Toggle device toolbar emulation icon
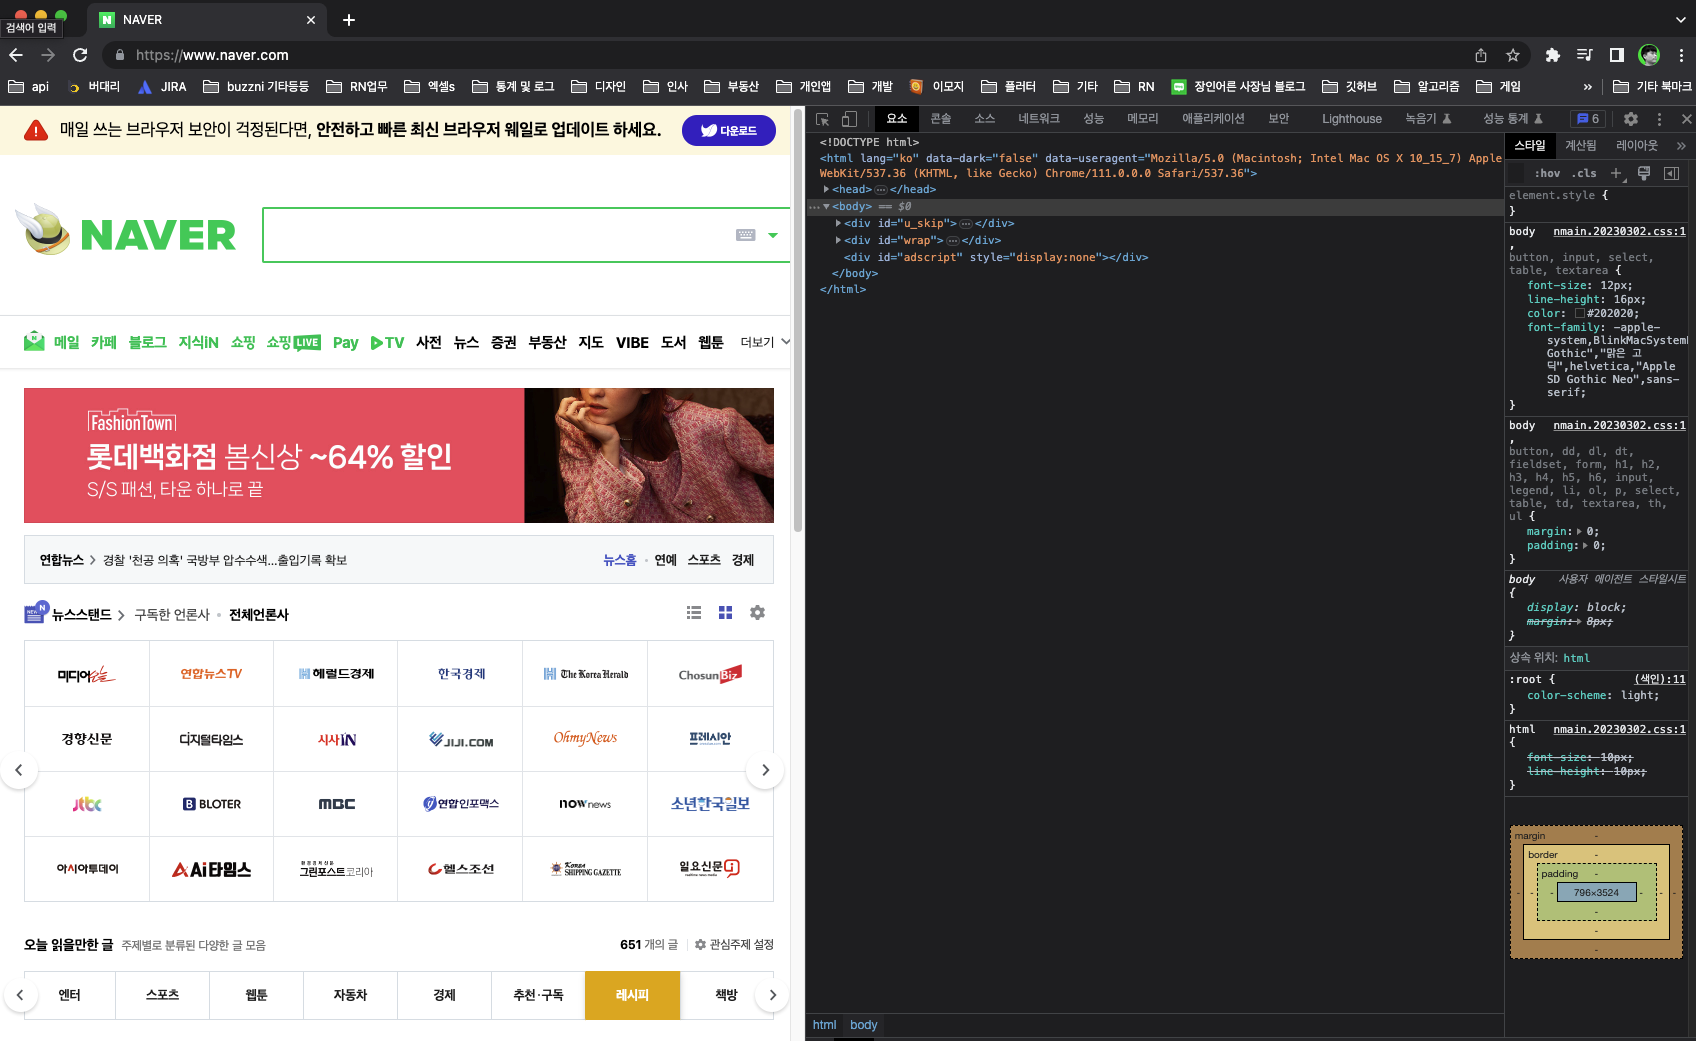 pyautogui.click(x=849, y=119)
